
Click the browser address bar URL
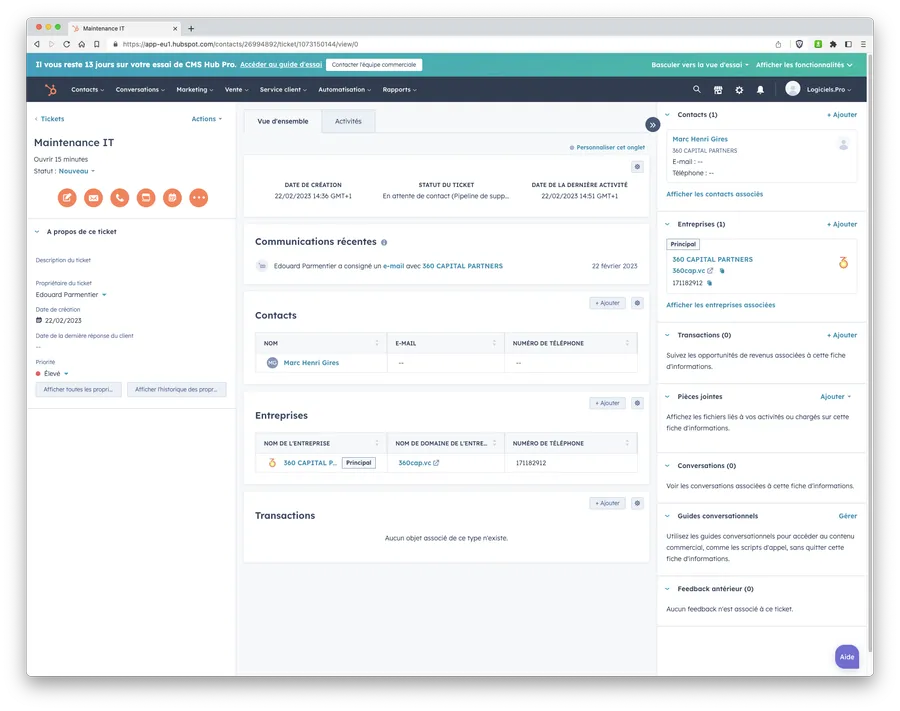240,44
